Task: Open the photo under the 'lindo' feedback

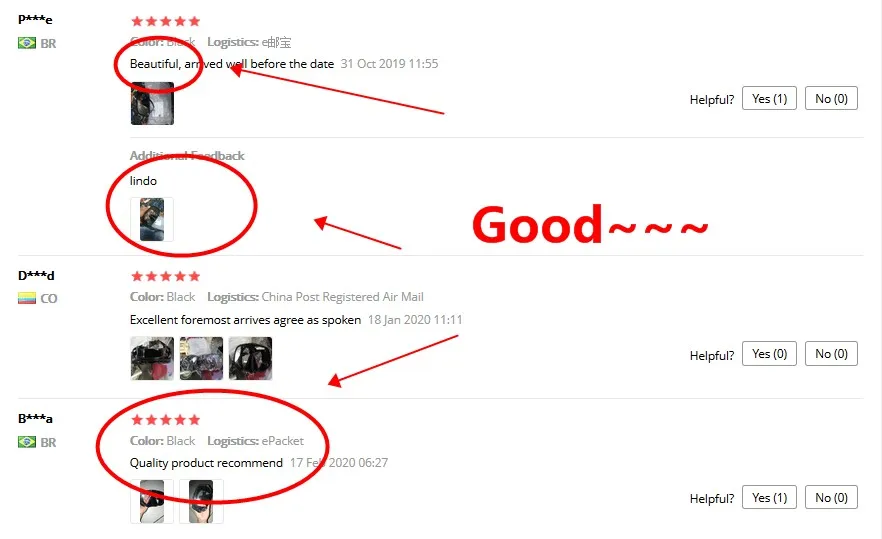Action: click(152, 219)
